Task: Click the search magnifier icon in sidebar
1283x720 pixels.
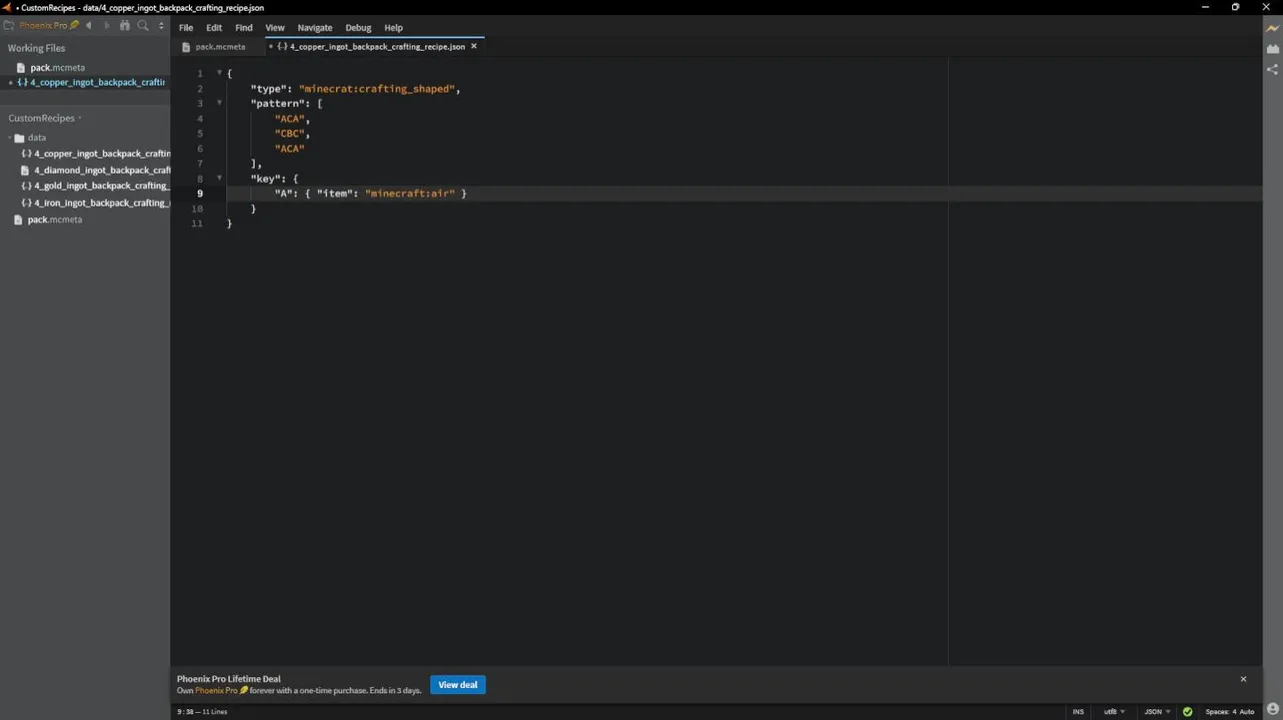Action: point(143,26)
